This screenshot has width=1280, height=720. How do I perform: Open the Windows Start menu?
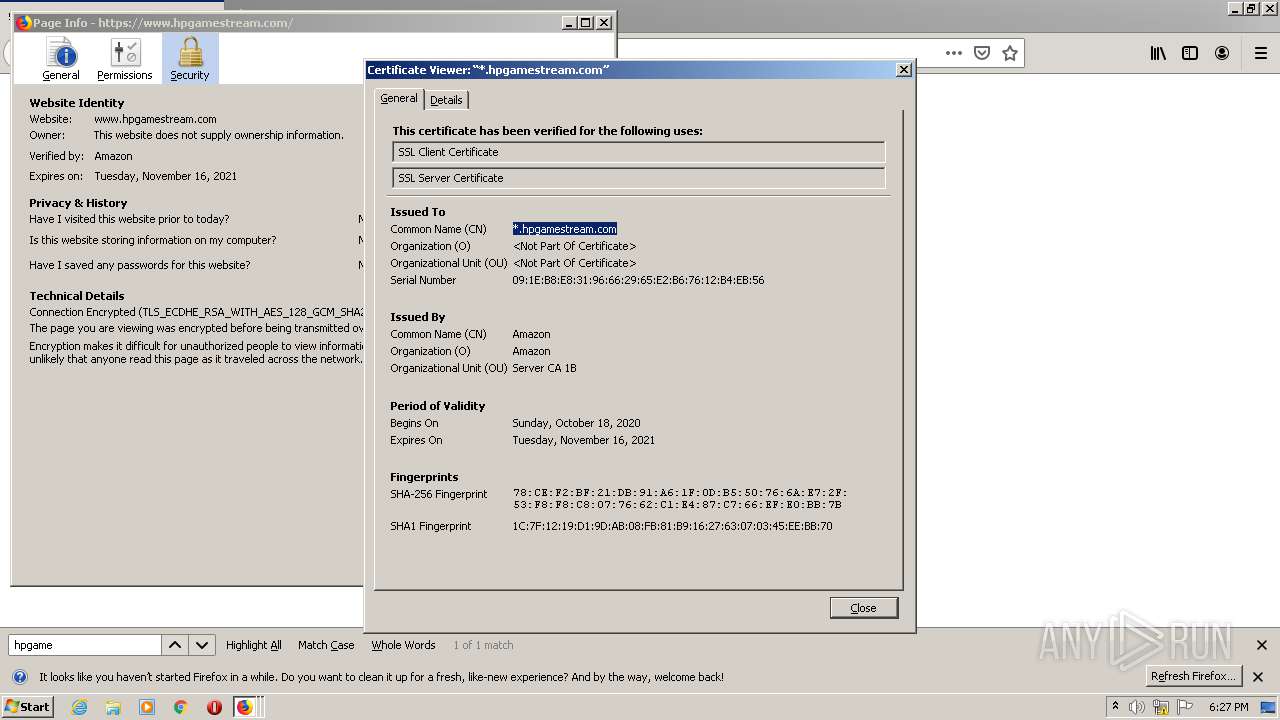[x=27, y=707]
